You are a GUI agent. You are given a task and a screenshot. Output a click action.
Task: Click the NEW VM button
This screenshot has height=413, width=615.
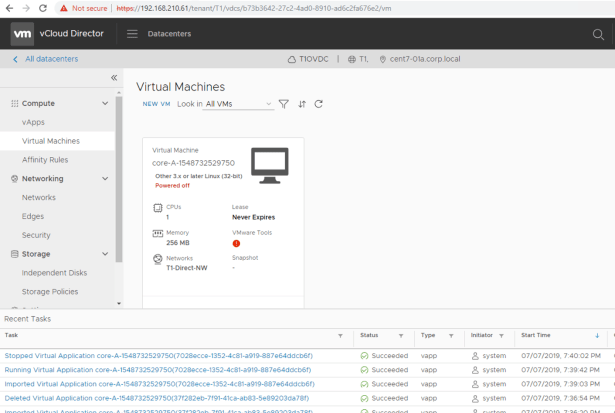point(156,104)
